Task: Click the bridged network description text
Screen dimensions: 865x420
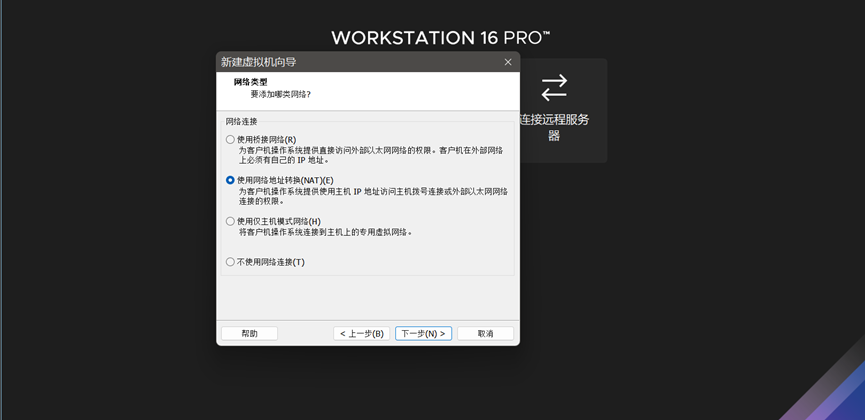Action: coord(371,155)
